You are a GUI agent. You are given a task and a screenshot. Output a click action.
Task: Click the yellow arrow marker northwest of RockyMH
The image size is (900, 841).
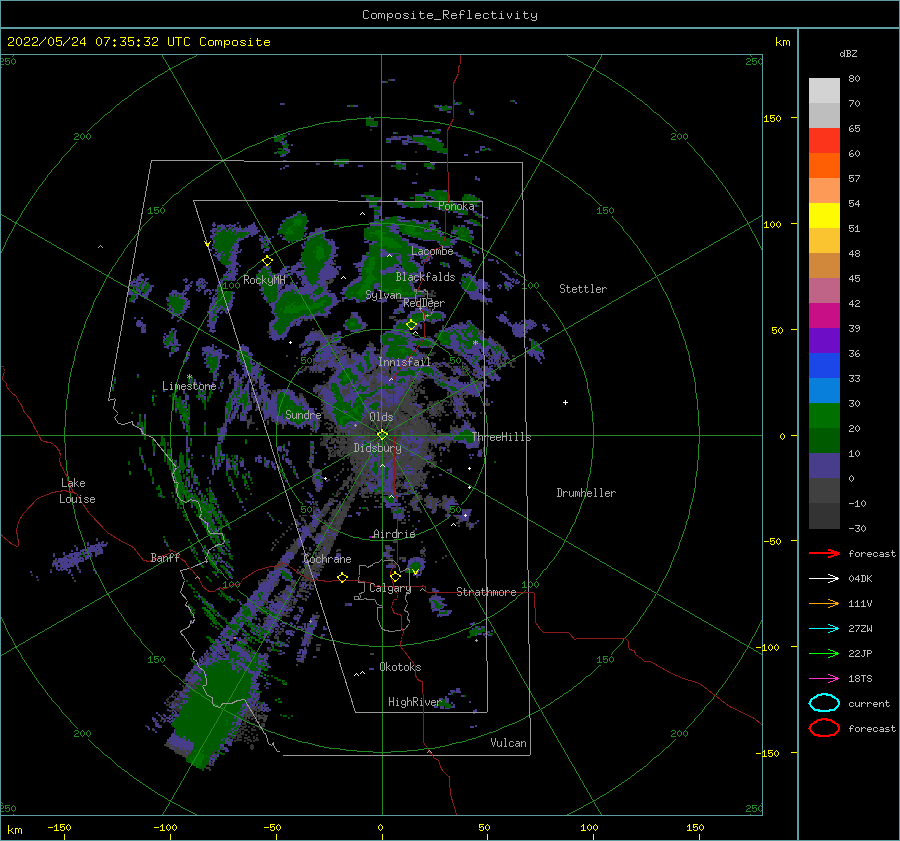[x=208, y=244]
